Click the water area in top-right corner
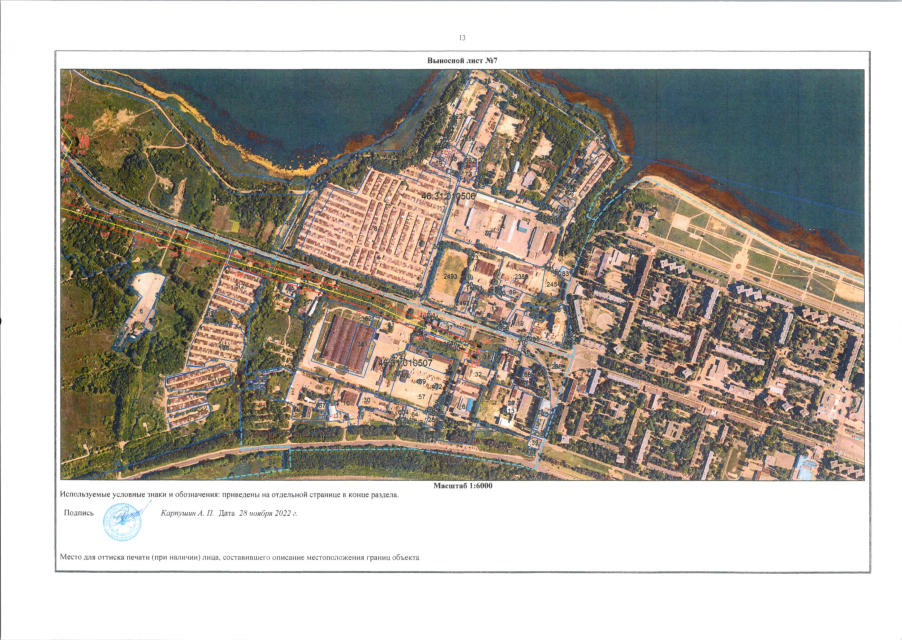902x640 pixels. (760, 110)
